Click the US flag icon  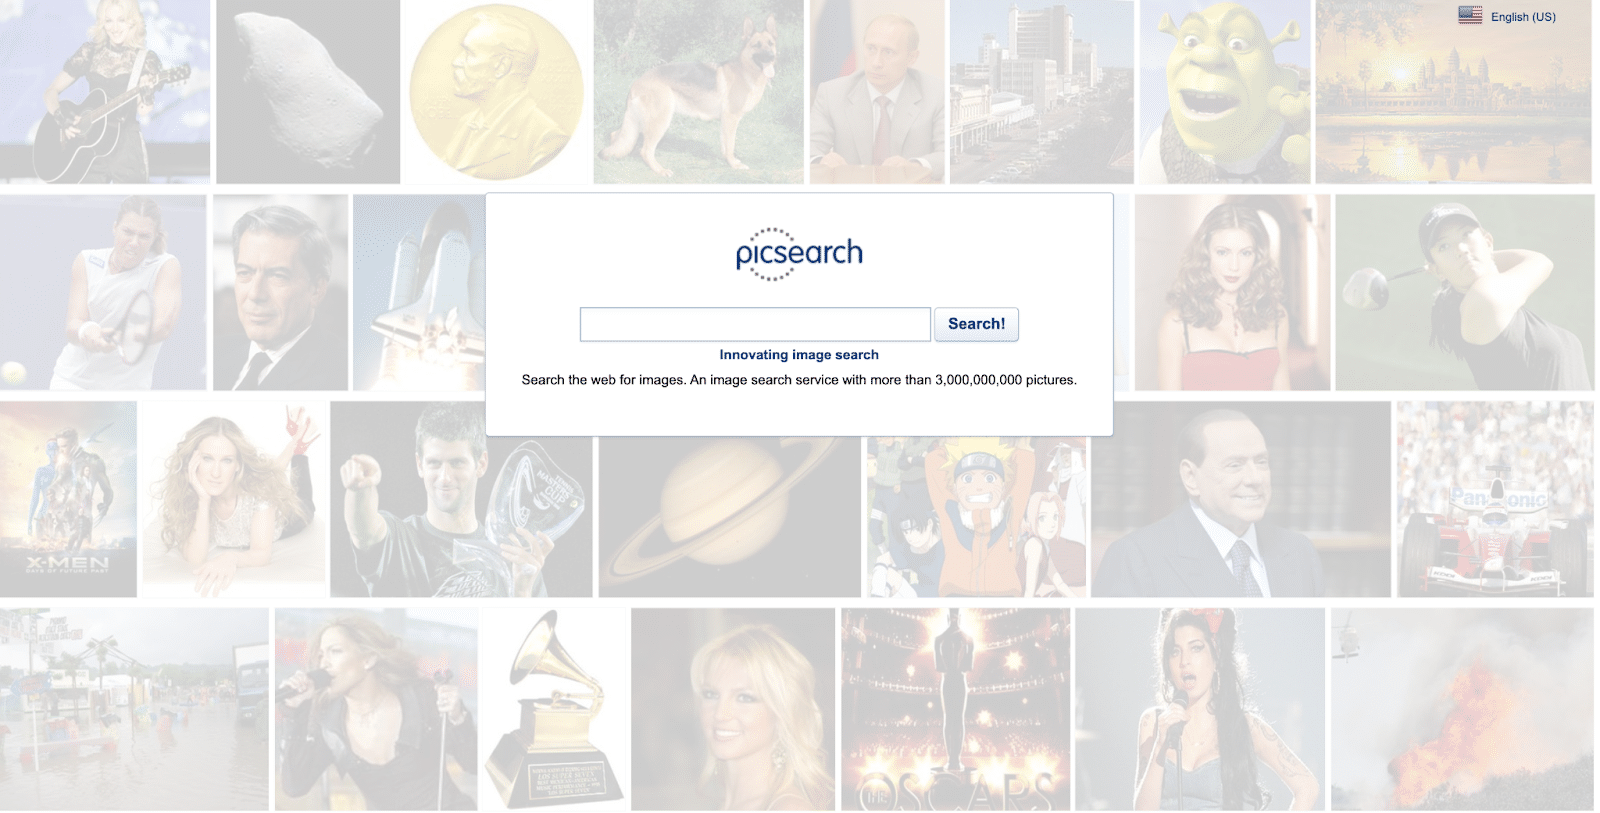[1470, 15]
